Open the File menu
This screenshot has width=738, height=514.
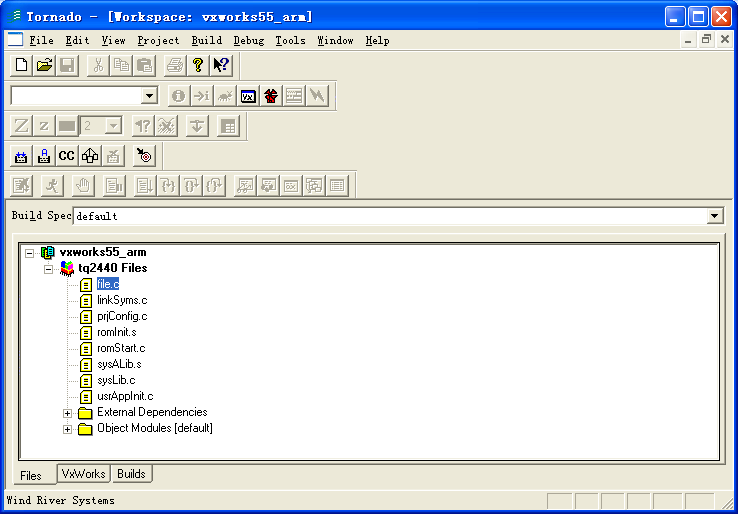coord(41,41)
